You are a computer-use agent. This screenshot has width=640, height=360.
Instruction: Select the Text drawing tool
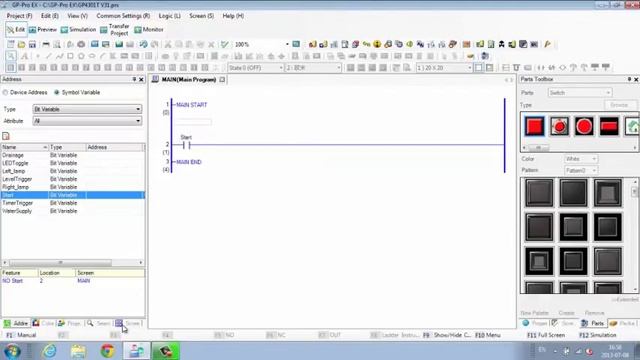pyautogui.click(x=24, y=56)
